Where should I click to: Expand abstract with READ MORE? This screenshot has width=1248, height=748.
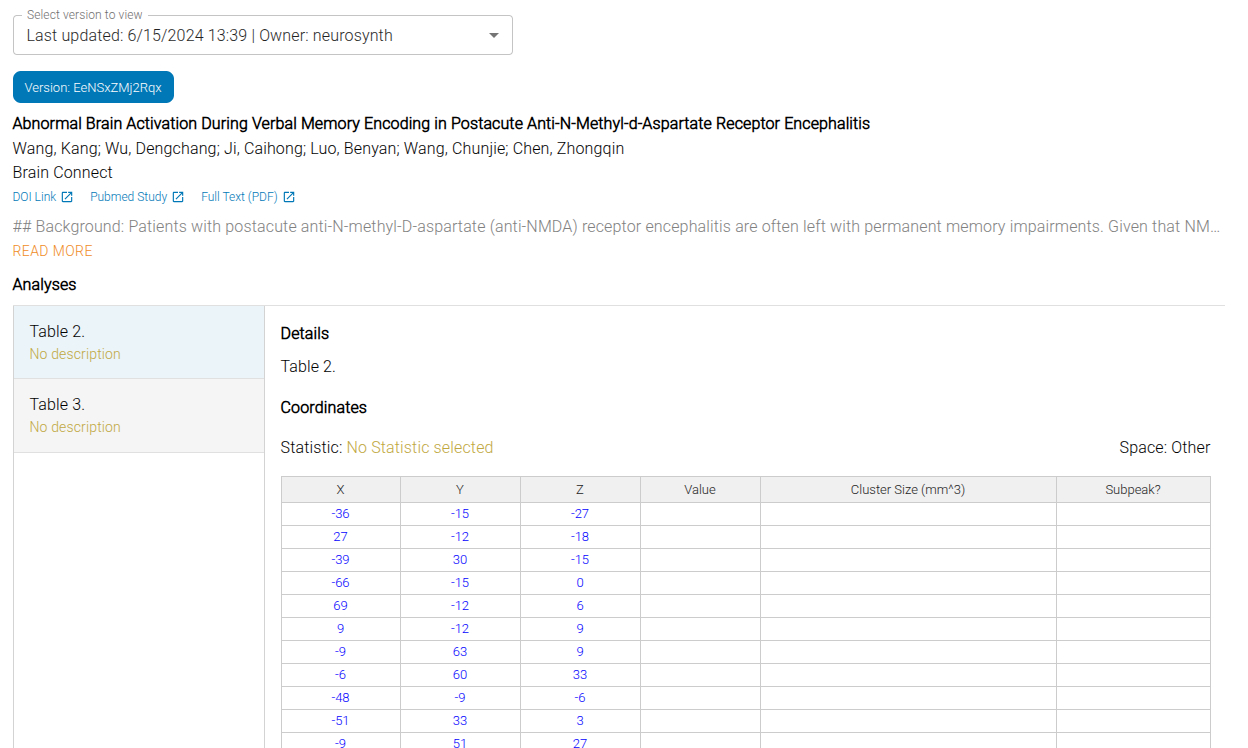(52, 251)
